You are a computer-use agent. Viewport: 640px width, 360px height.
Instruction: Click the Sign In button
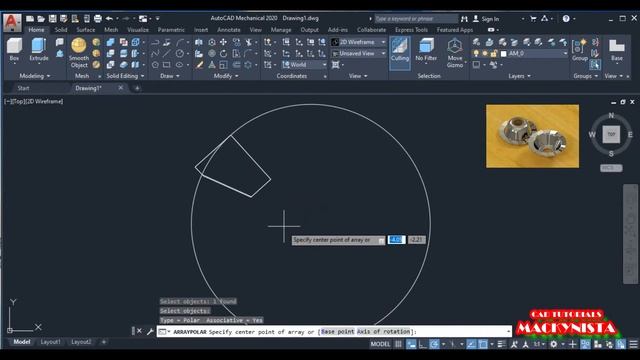486,19
